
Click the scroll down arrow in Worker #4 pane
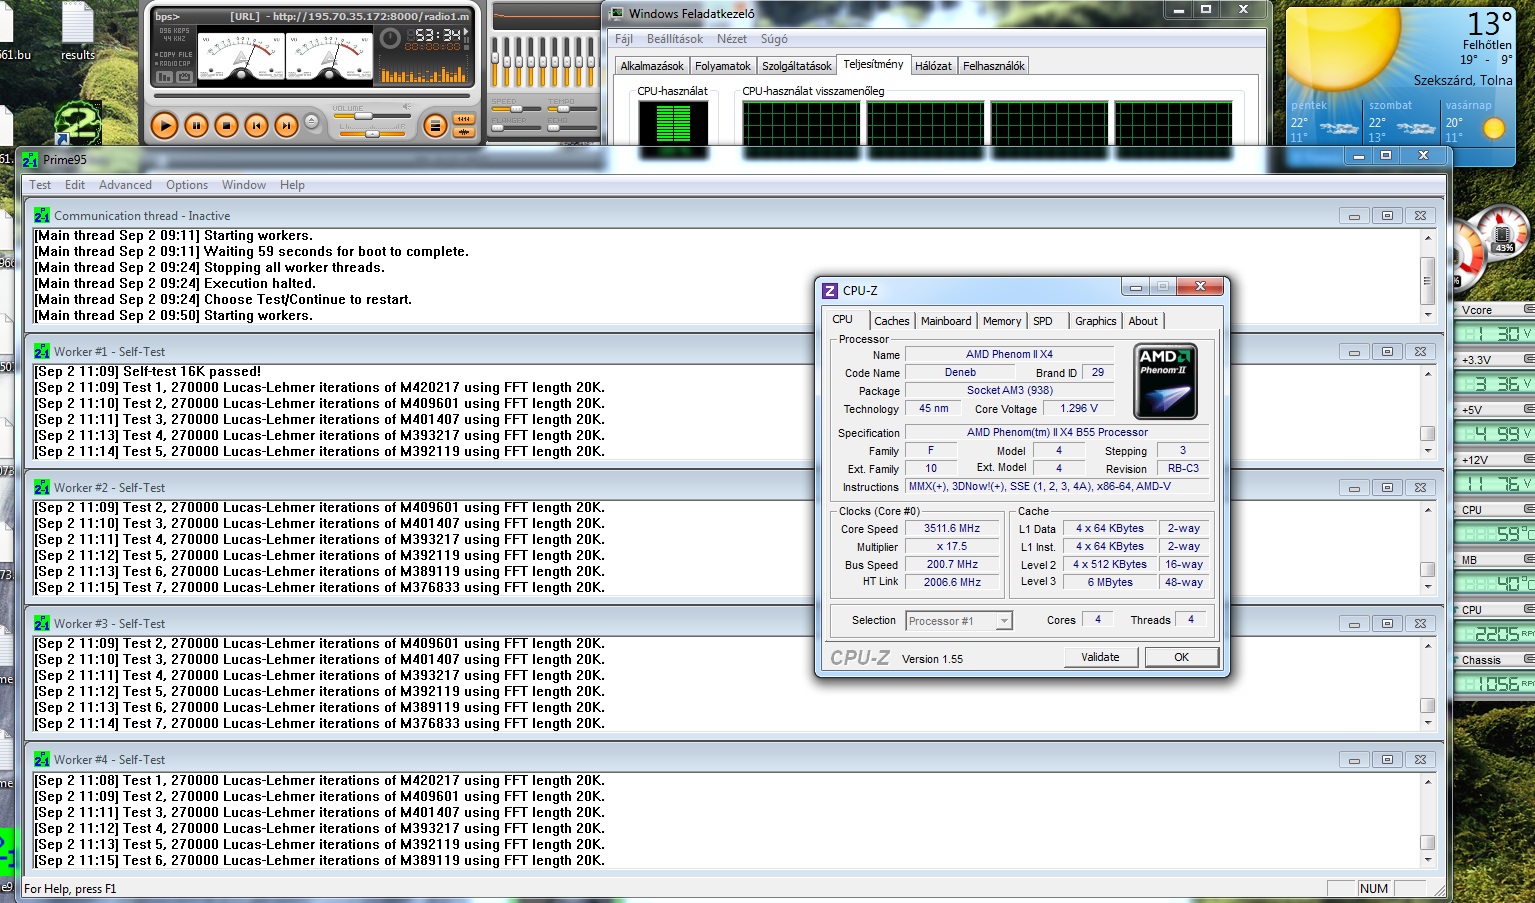click(x=1428, y=860)
